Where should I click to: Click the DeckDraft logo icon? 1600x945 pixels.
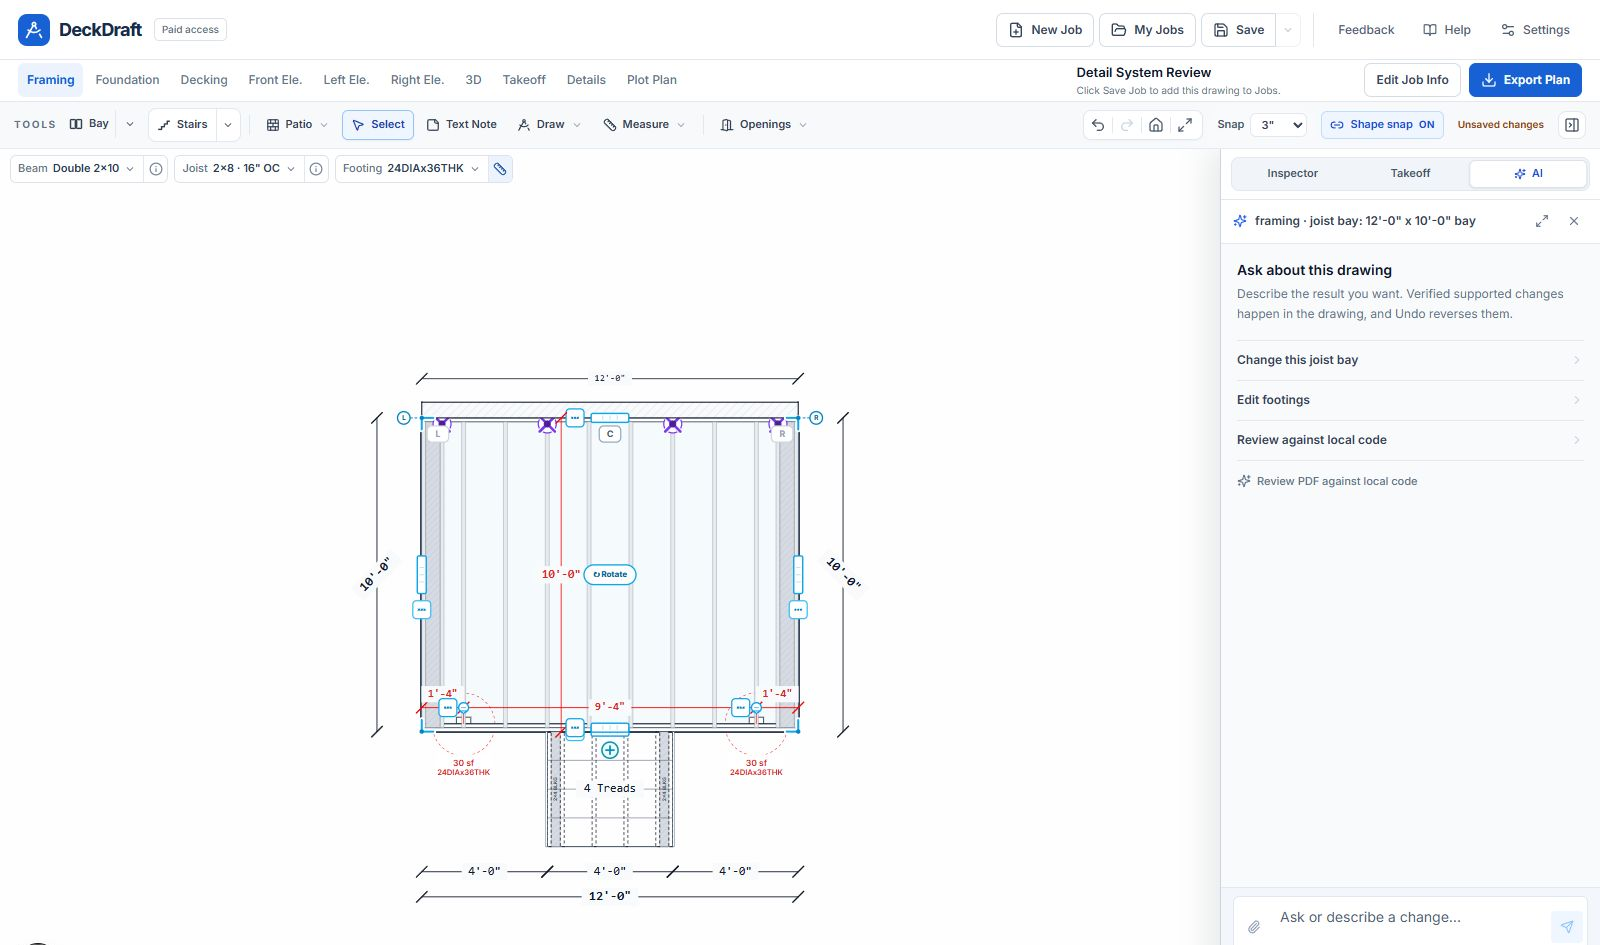click(34, 30)
